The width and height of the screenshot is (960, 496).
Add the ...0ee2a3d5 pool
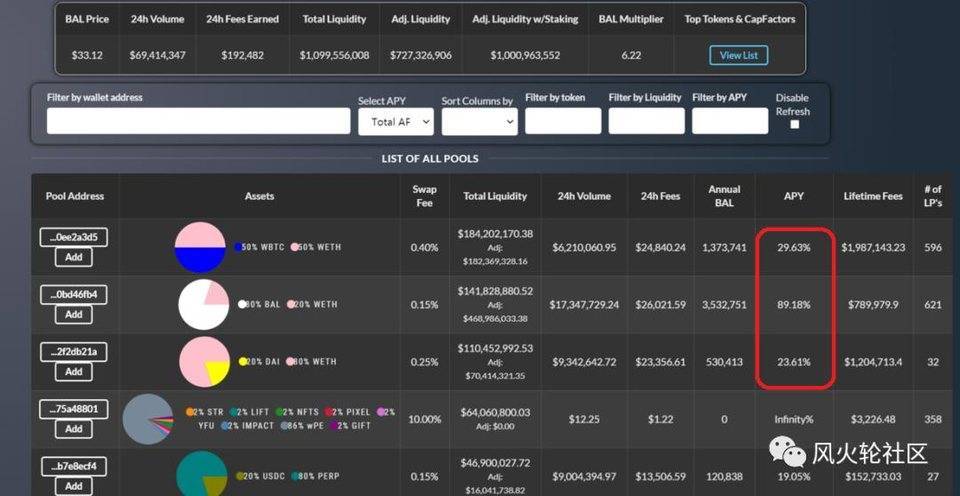click(x=74, y=257)
